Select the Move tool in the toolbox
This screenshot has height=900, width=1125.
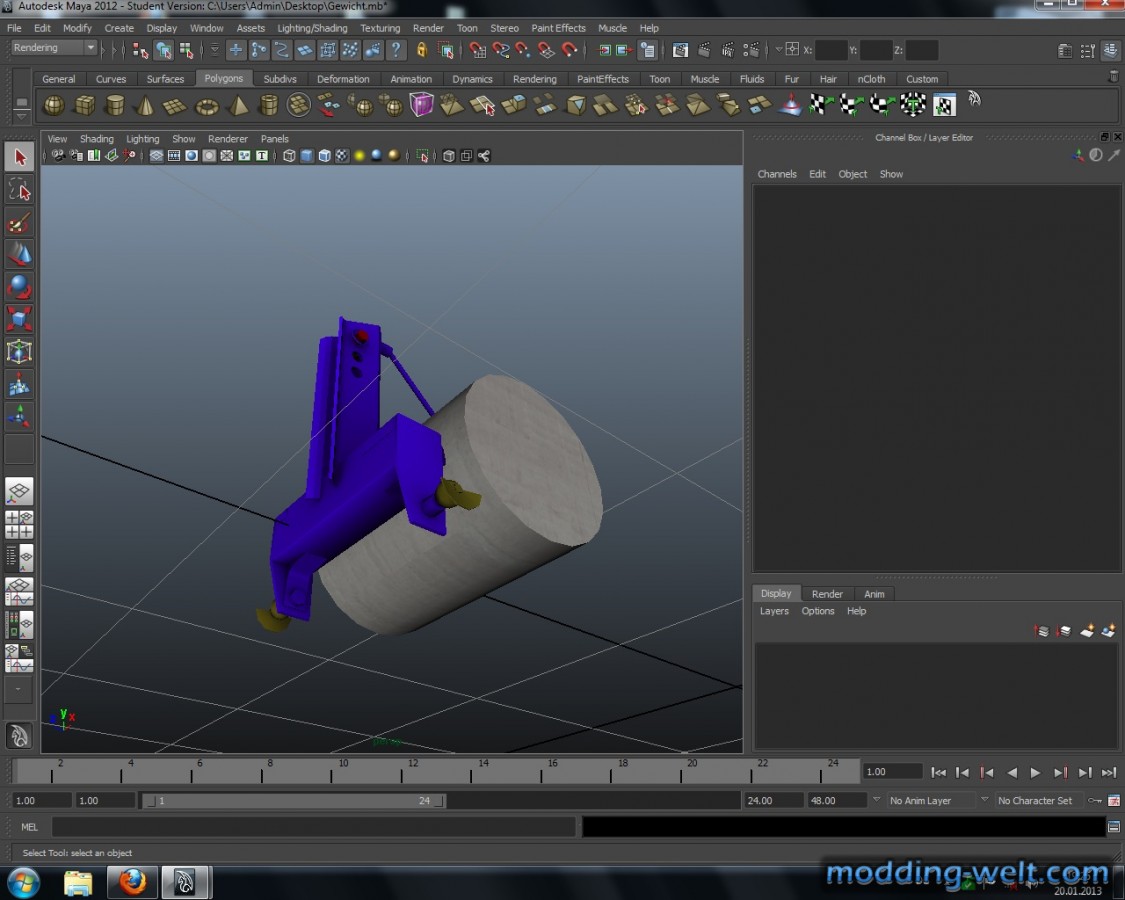(x=19, y=255)
